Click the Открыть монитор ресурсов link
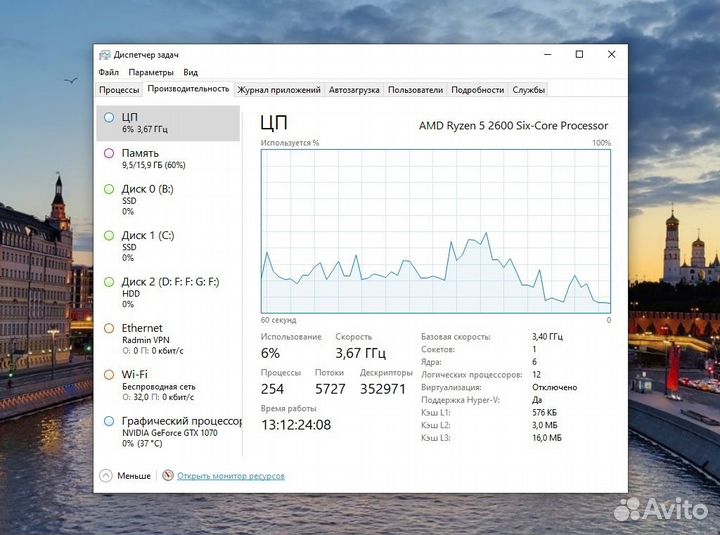720x535 pixels. pos(230,476)
